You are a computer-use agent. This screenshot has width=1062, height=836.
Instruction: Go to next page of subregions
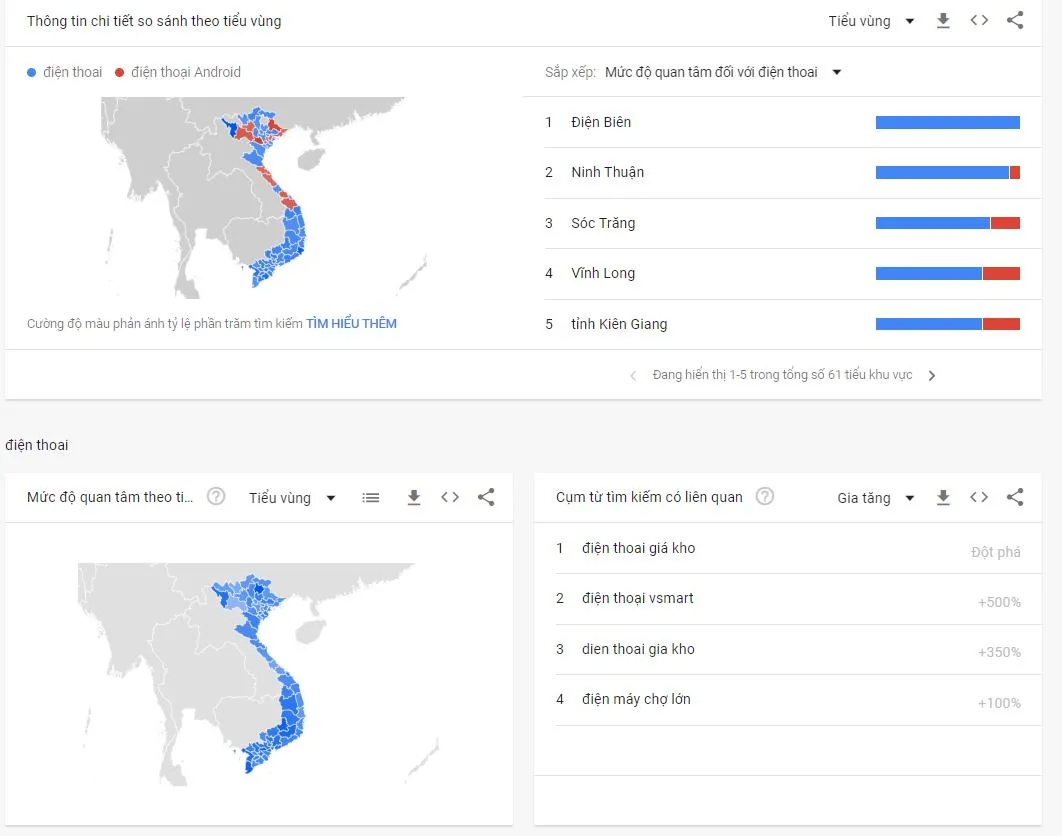click(932, 376)
